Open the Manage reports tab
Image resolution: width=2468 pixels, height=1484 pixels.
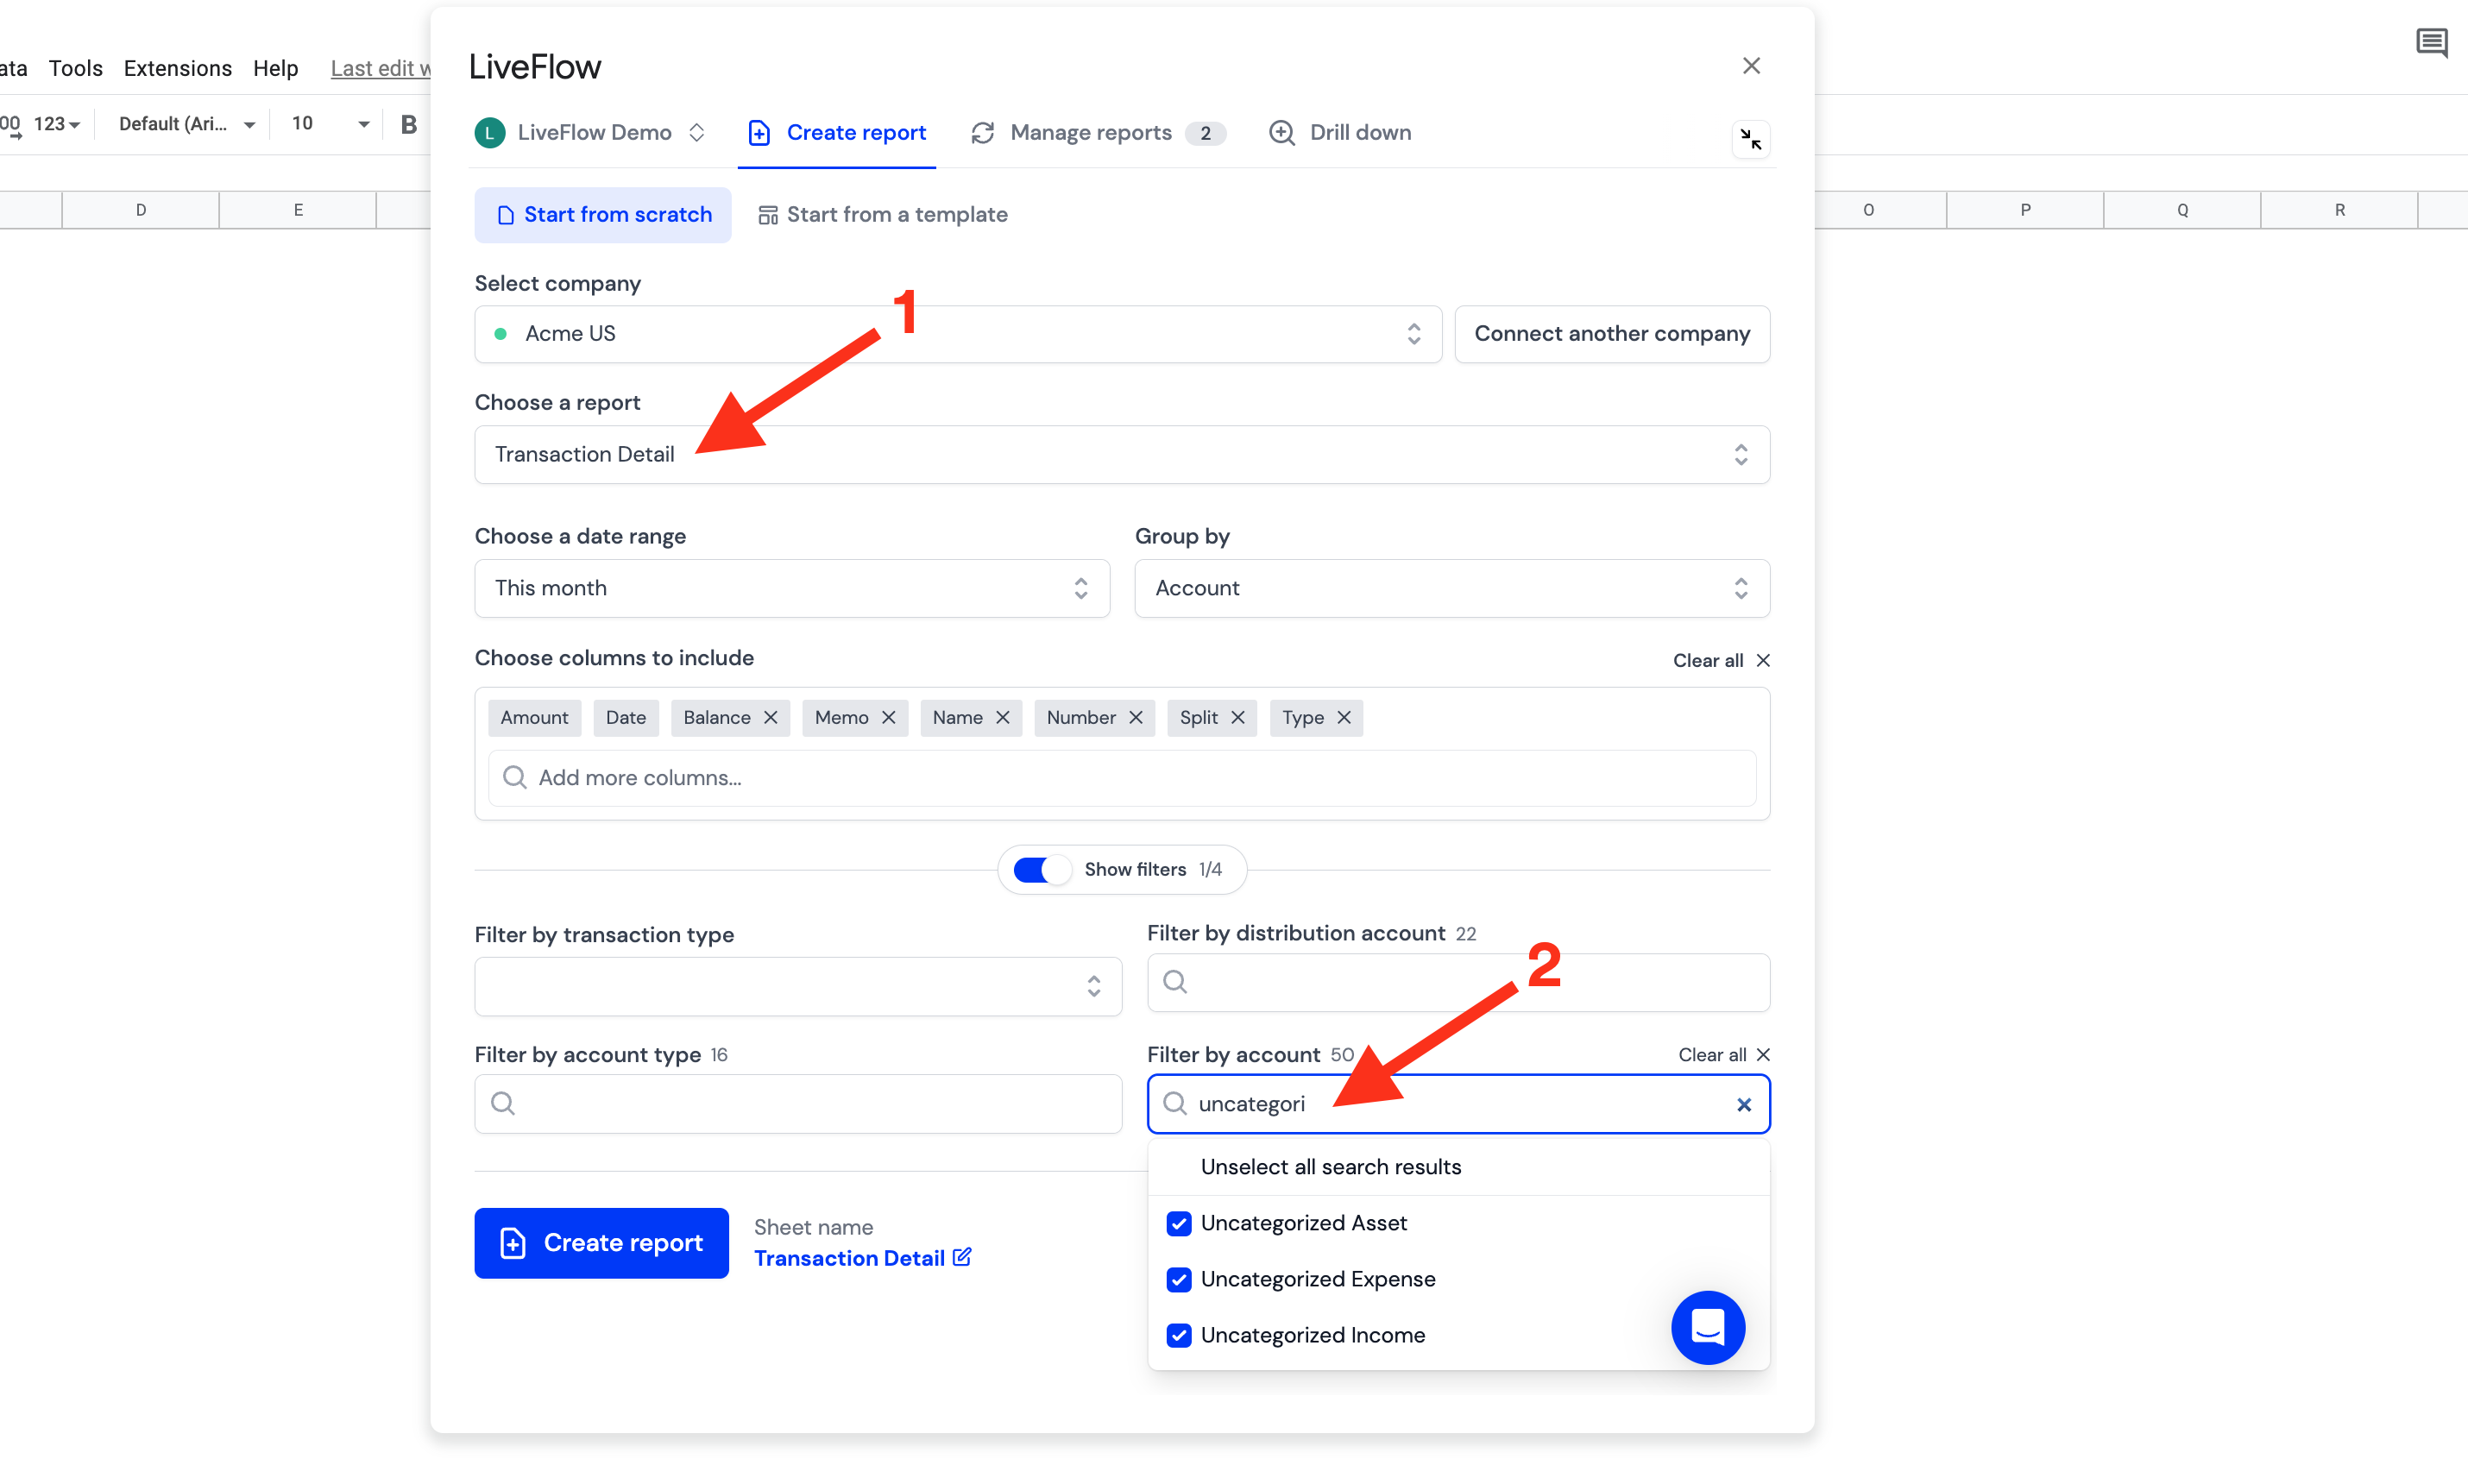coord(1097,133)
